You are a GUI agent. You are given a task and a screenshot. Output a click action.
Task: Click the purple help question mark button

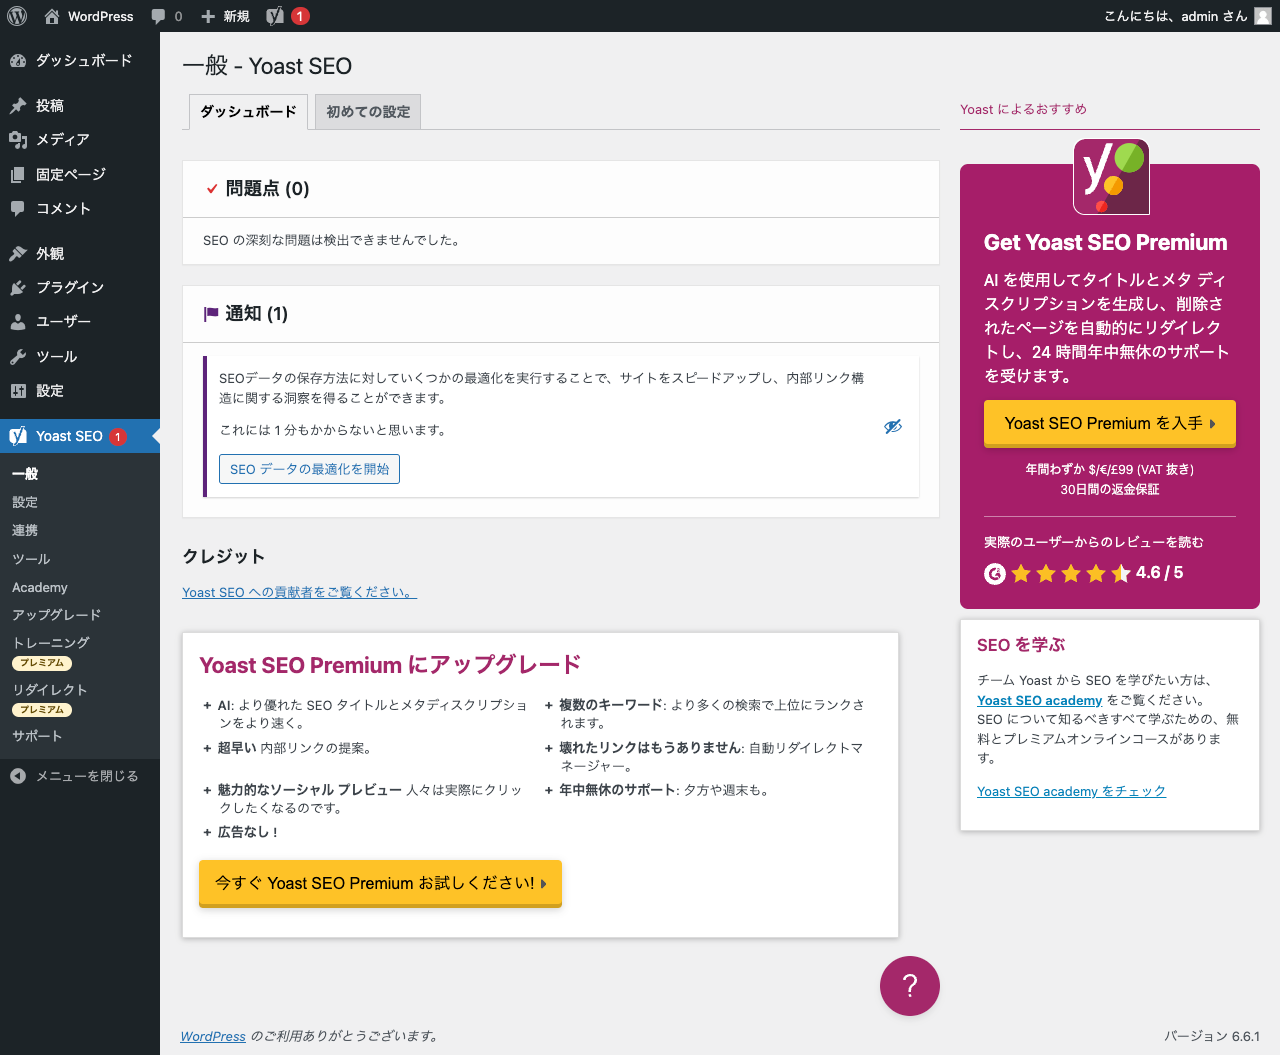coord(910,986)
